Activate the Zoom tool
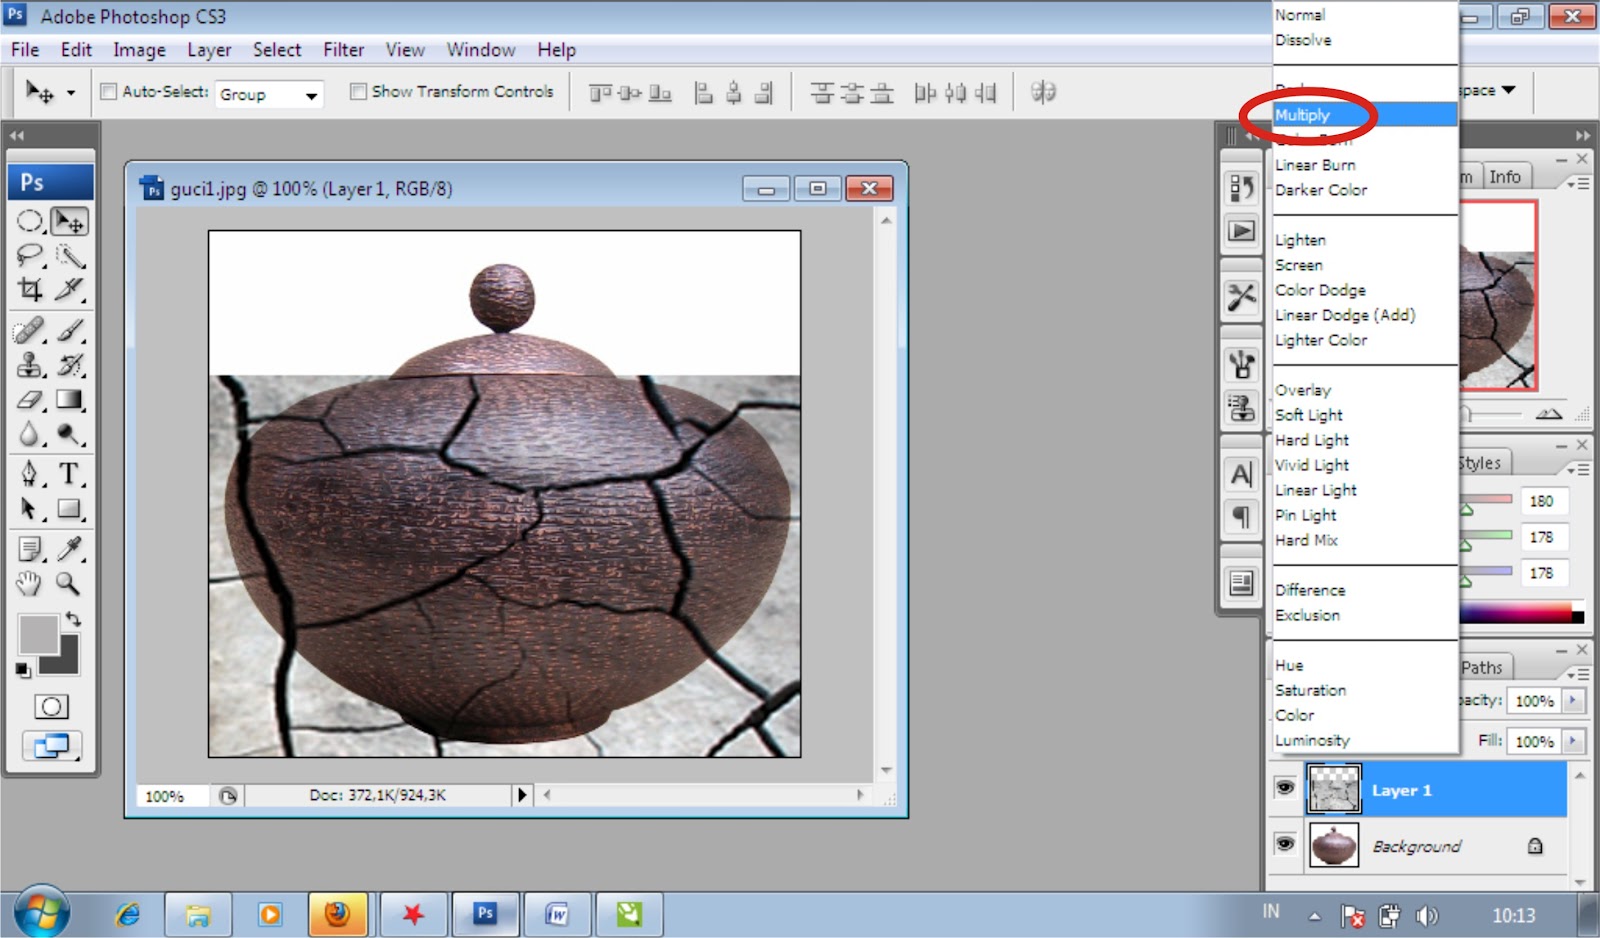 [68, 583]
